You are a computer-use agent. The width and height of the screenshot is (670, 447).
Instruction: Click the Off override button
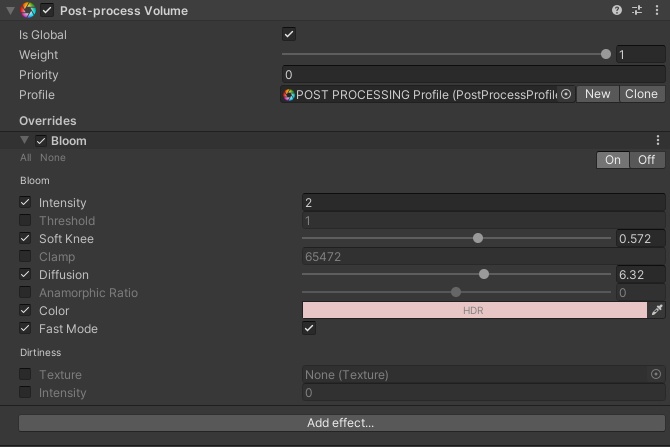[646, 160]
